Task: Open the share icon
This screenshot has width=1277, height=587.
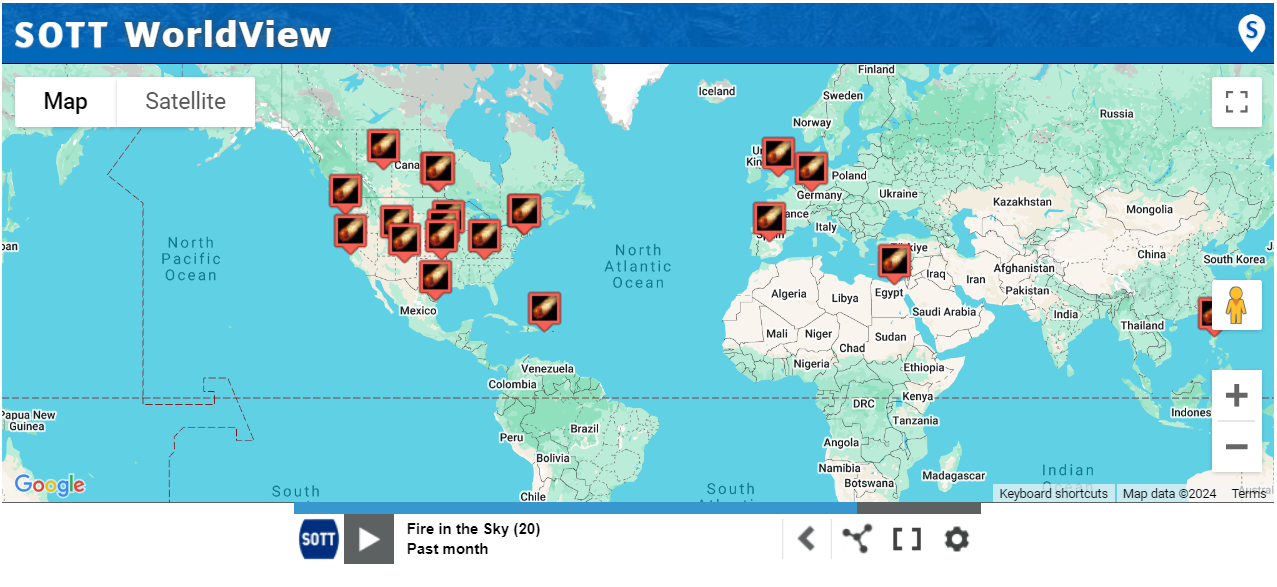Action: coord(856,540)
